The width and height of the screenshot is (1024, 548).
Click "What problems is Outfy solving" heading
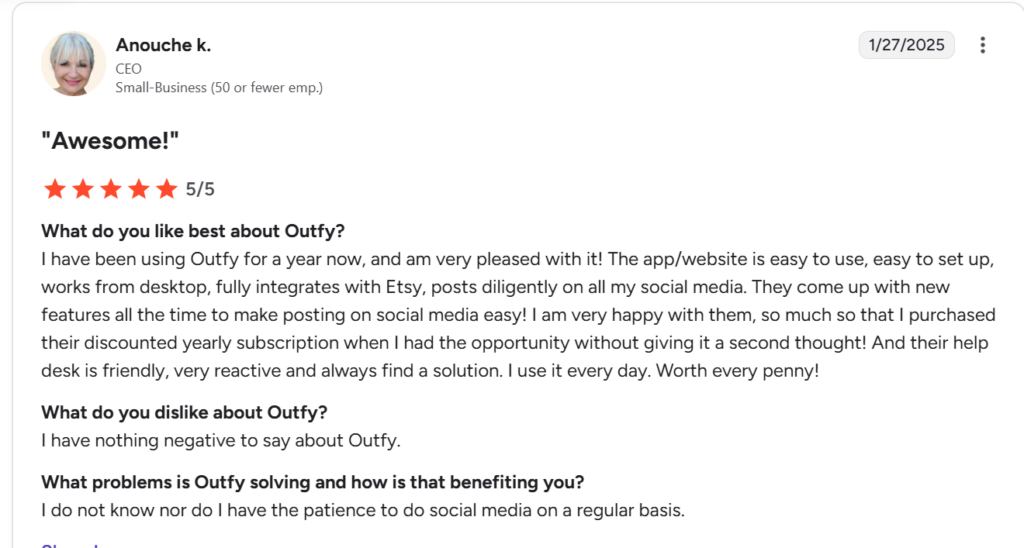point(312,482)
